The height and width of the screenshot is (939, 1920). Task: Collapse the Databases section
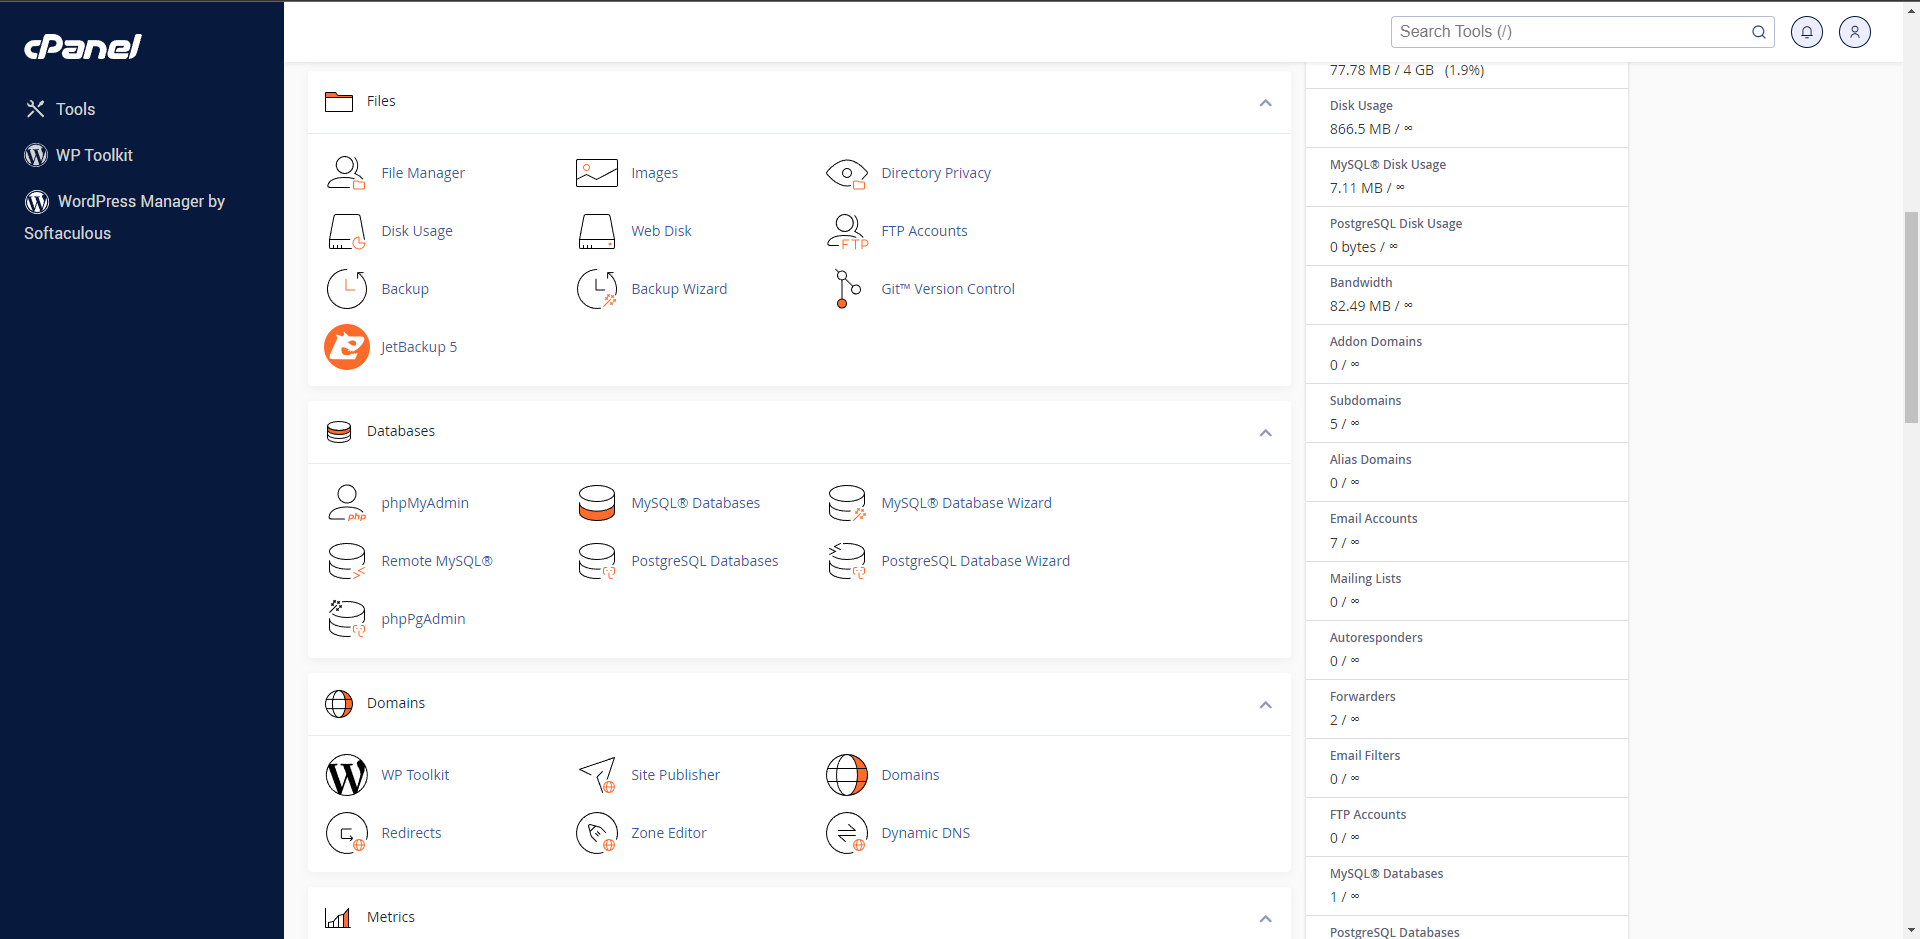1264,432
